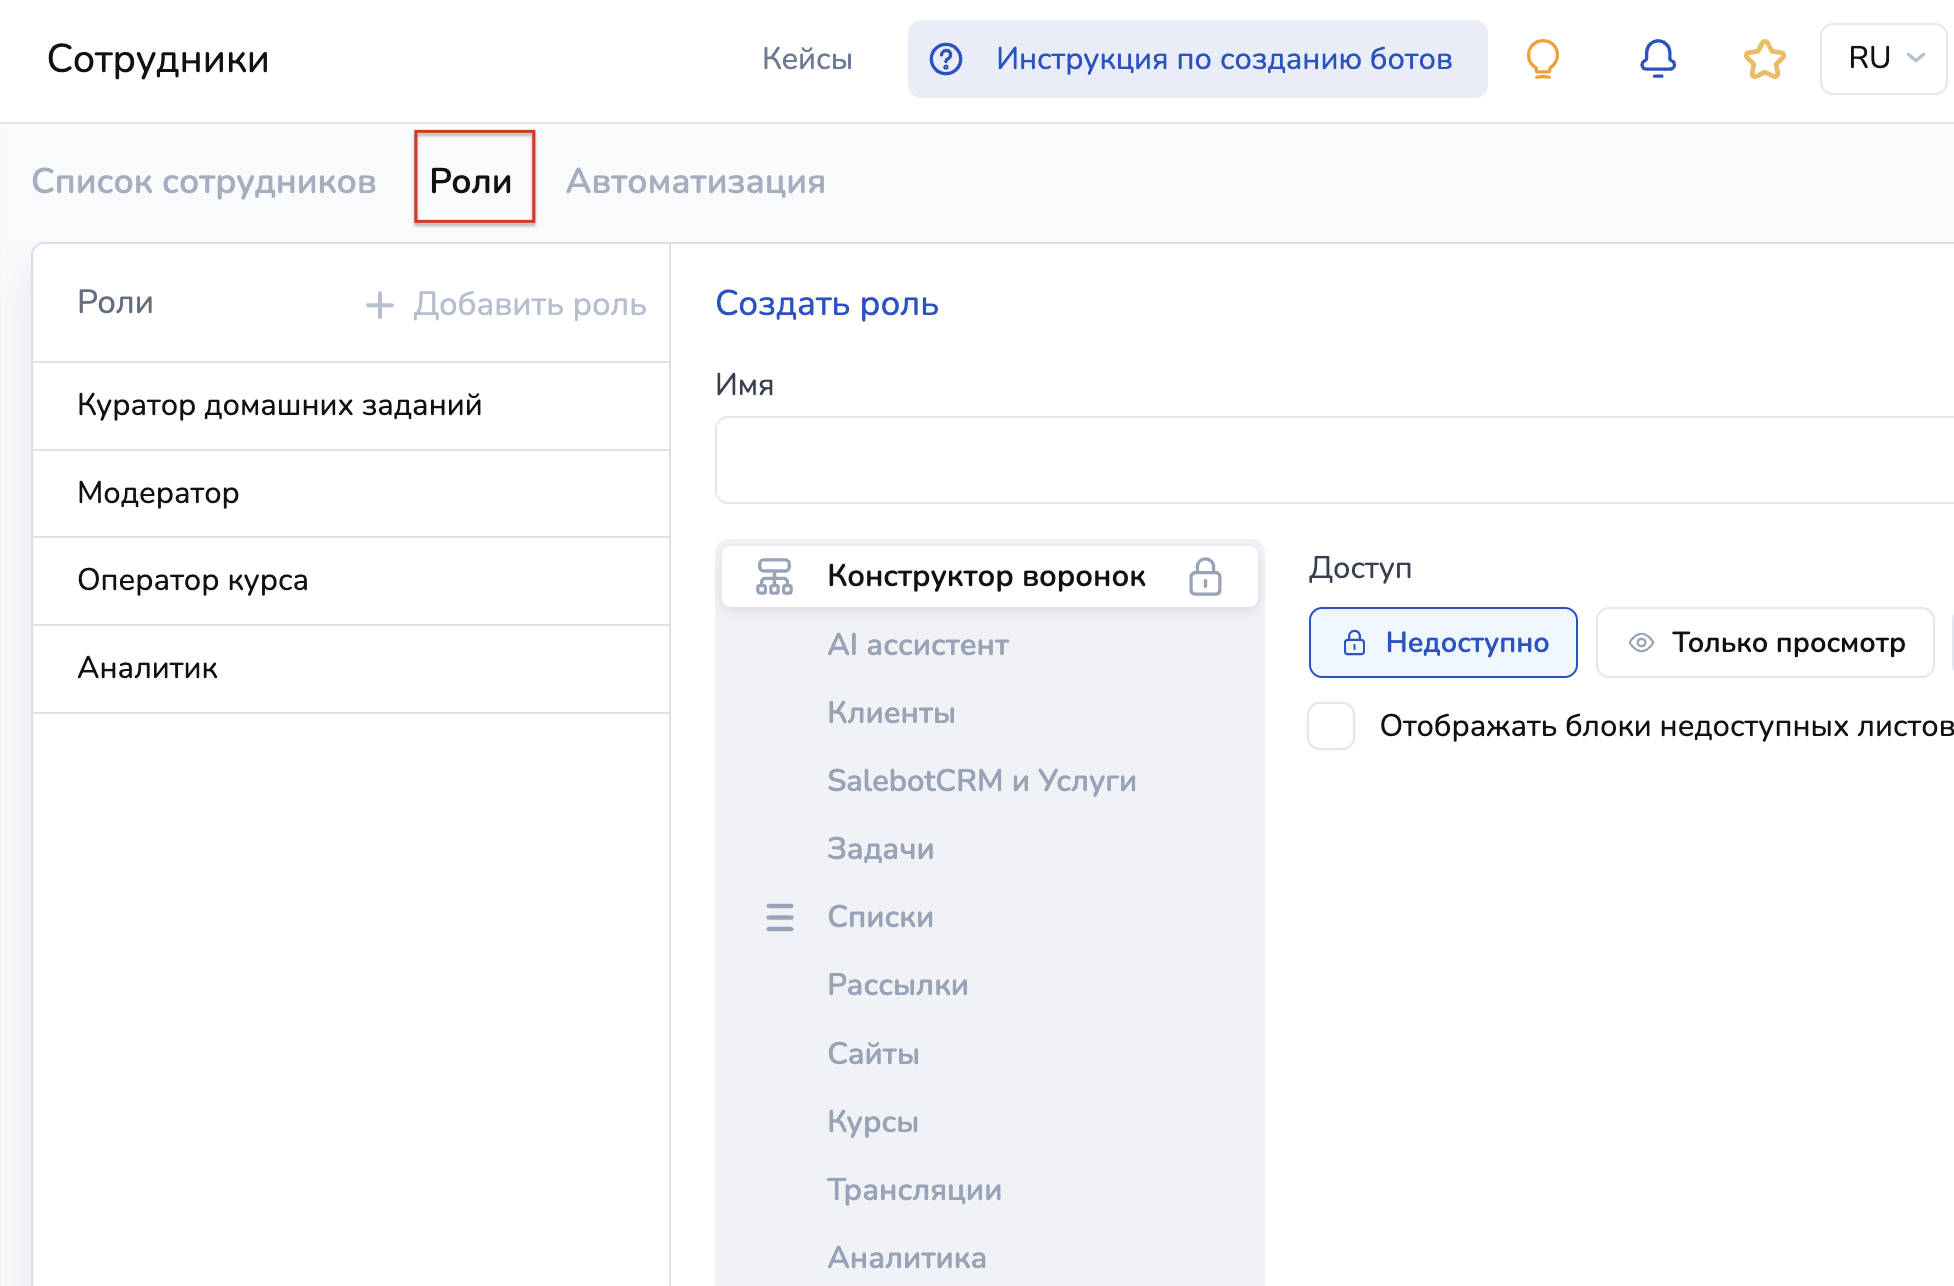1954x1286 pixels.
Task: Click the plus icon for adding role
Action: click(380, 305)
